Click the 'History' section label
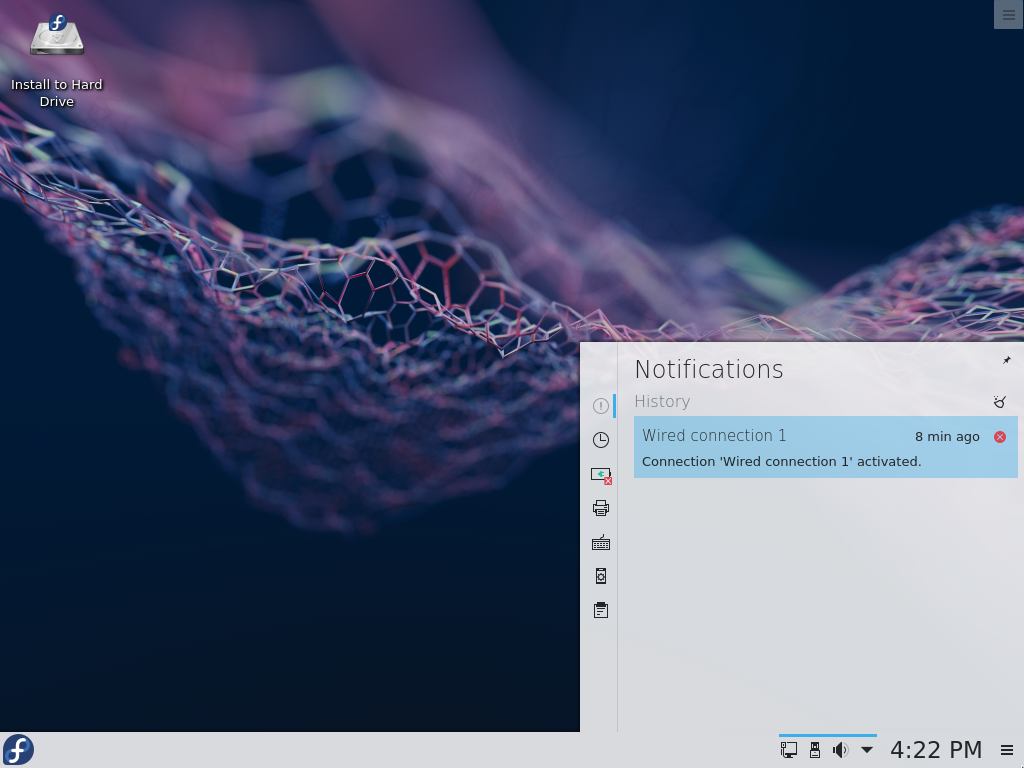Image resolution: width=1024 pixels, height=768 pixels. (662, 402)
